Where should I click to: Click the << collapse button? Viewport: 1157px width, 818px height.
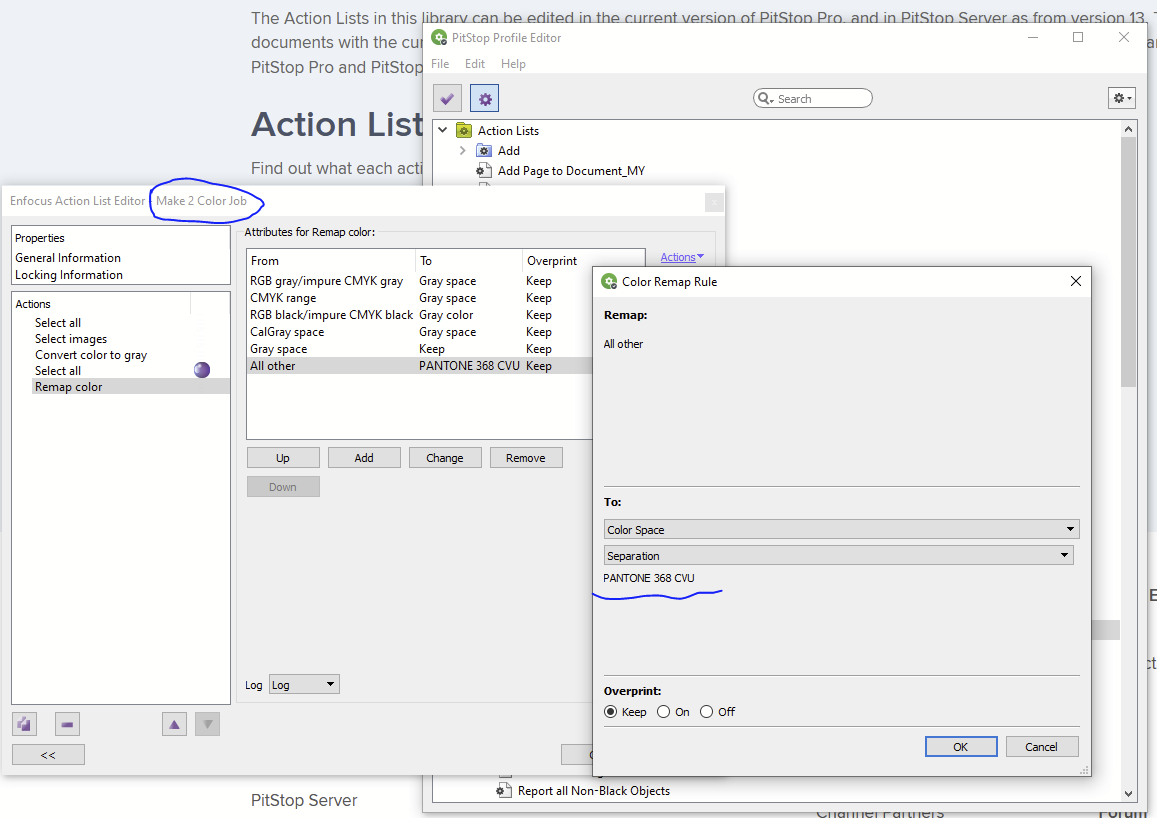coord(48,755)
